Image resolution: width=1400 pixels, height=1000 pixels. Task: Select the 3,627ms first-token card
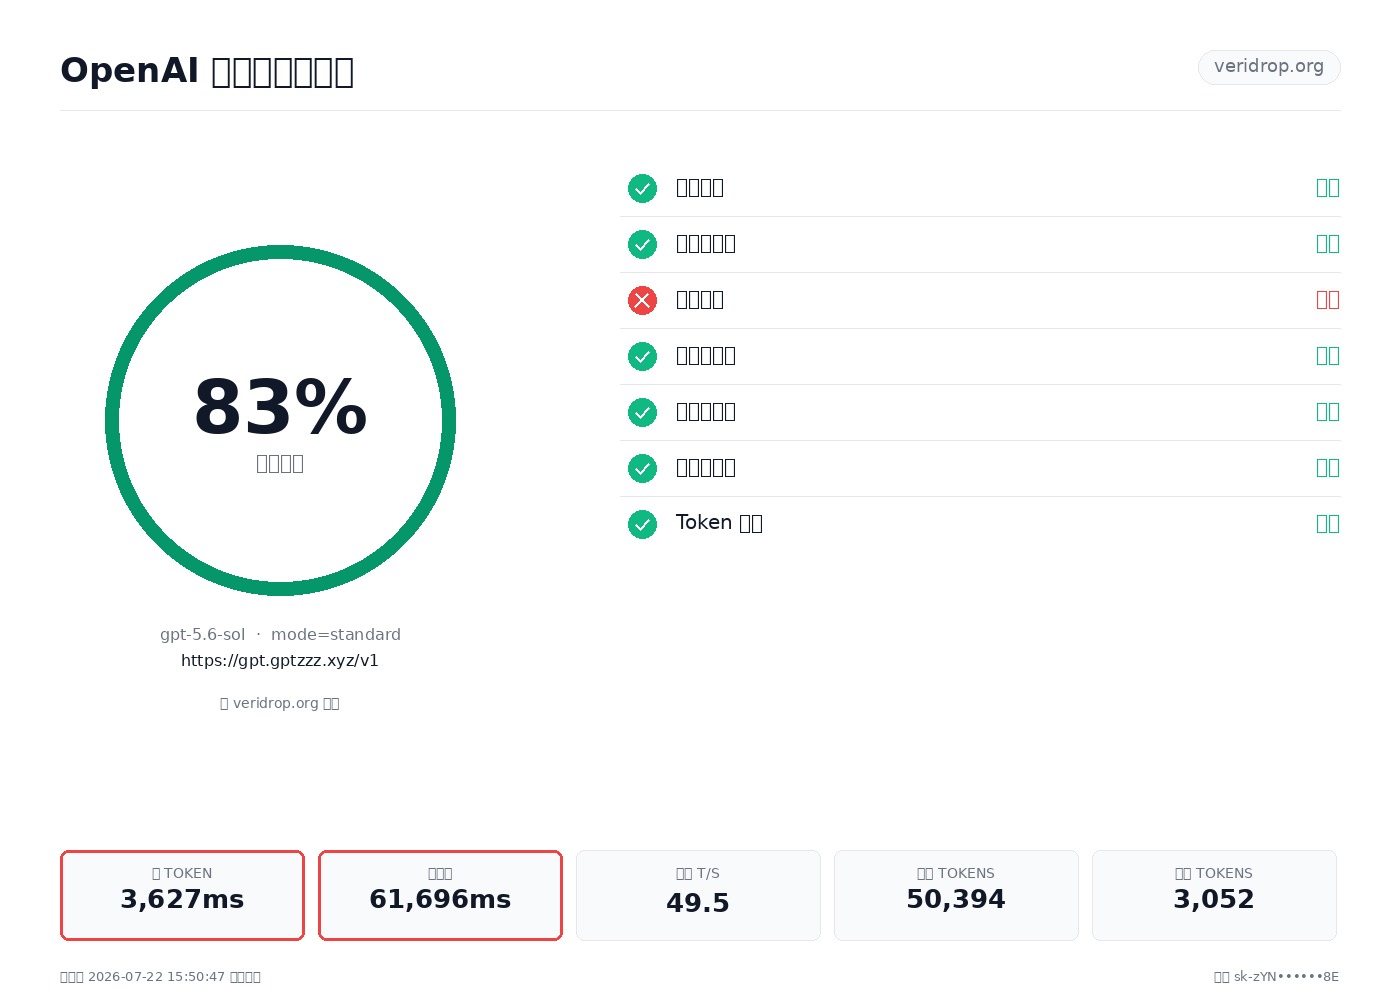point(182,895)
